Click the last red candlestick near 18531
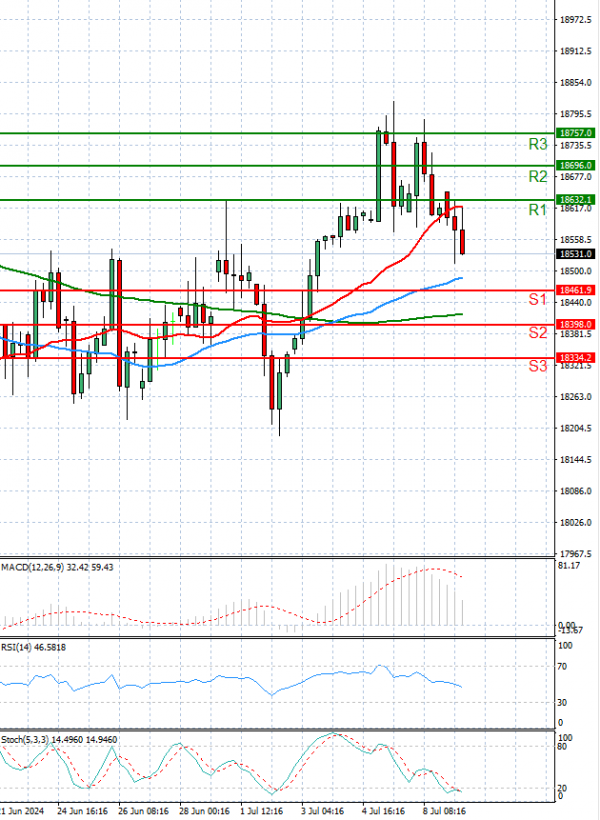Screen dimensions: 600x820 [x=462, y=242]
